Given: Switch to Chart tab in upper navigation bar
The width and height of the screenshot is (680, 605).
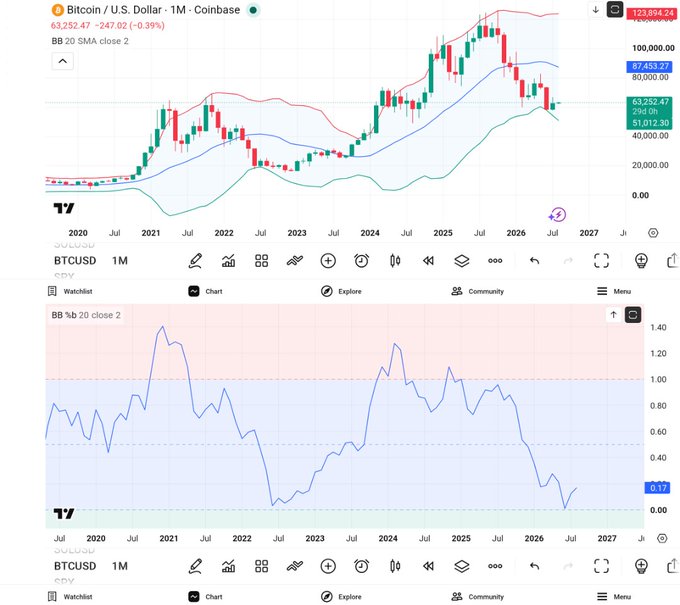Looking at the screenshot, I should click(x=206, y=291).
